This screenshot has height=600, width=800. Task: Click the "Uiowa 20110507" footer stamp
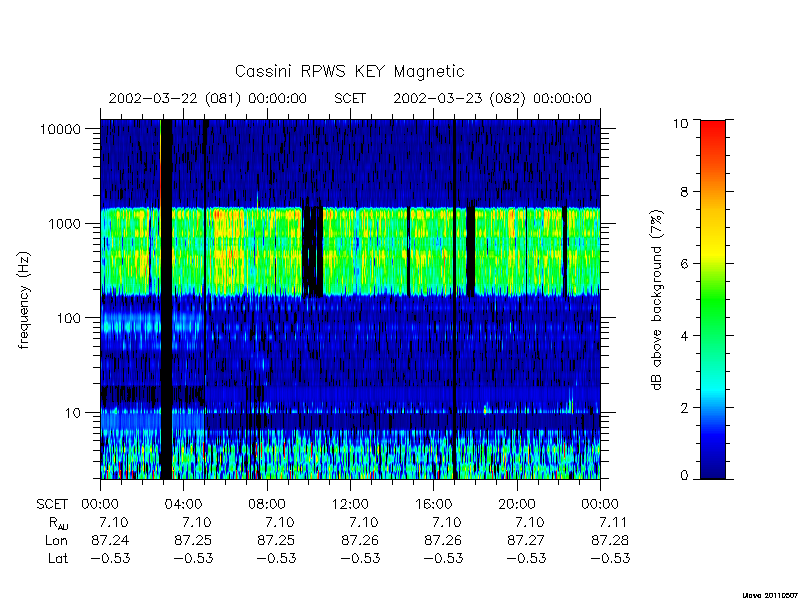click(770, 594)
